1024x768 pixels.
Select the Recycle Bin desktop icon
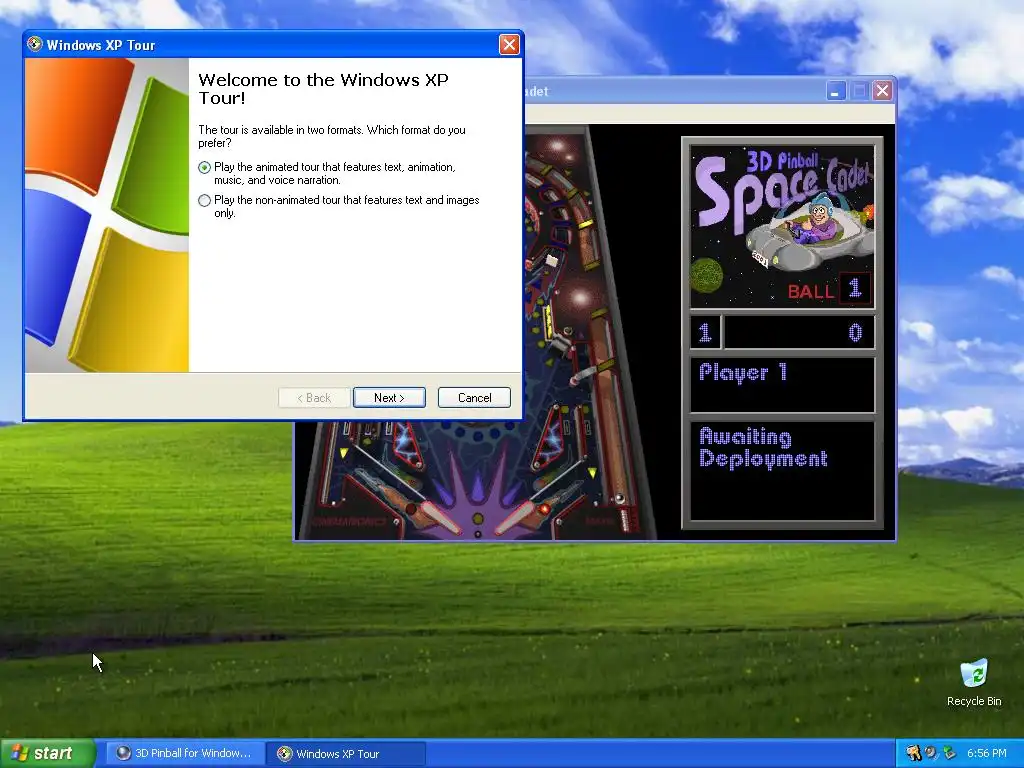point(974,683)
